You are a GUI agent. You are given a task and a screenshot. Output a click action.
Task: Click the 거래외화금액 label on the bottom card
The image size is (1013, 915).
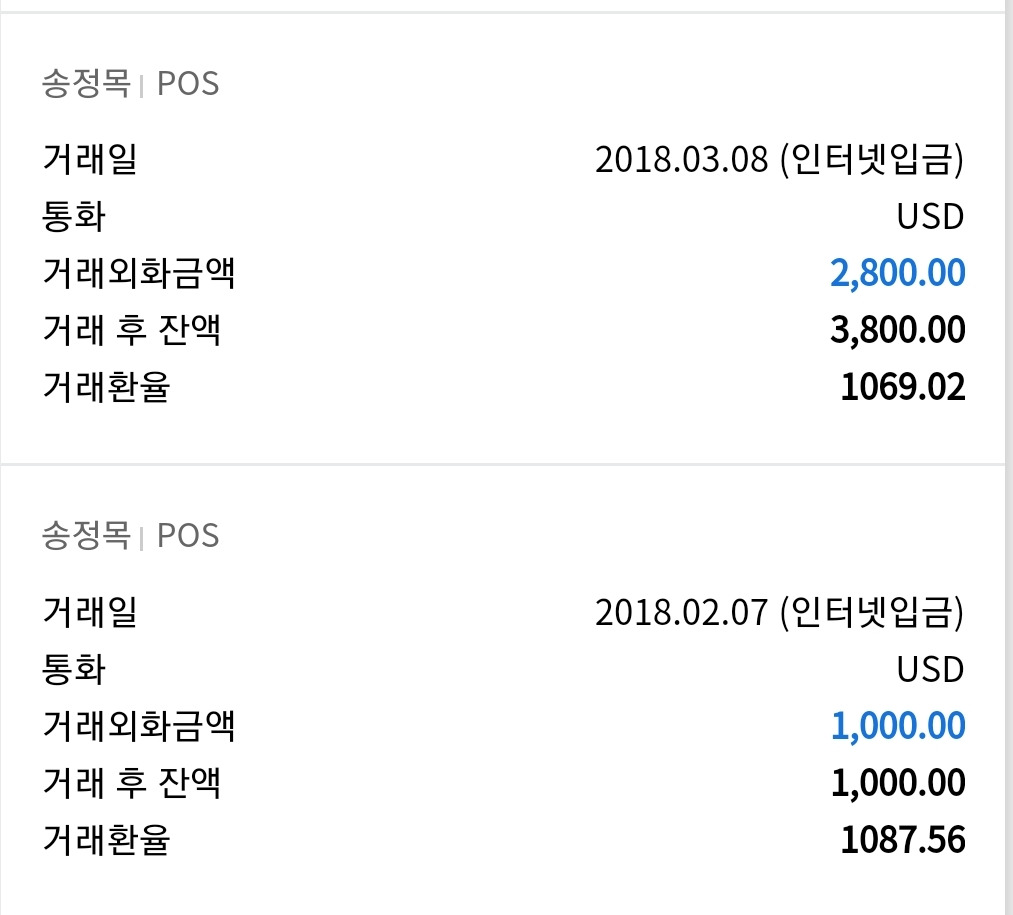point(139,725)
